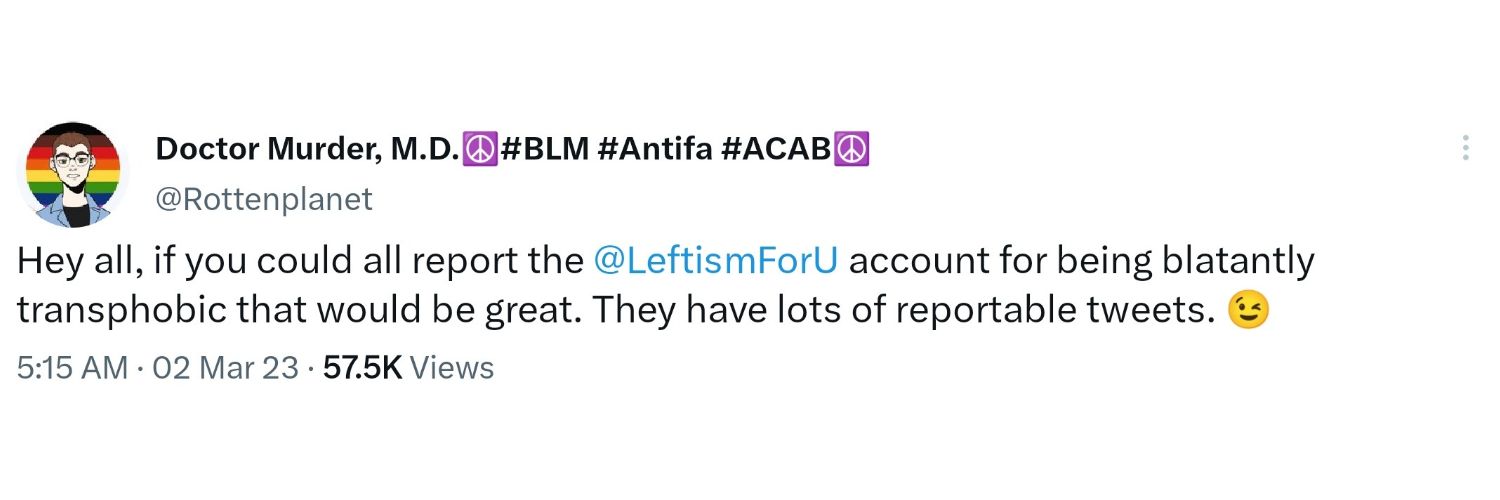Open the Doctor Murder, M.D. display name
Viewport: 1500px width, 500px height.
307,150
